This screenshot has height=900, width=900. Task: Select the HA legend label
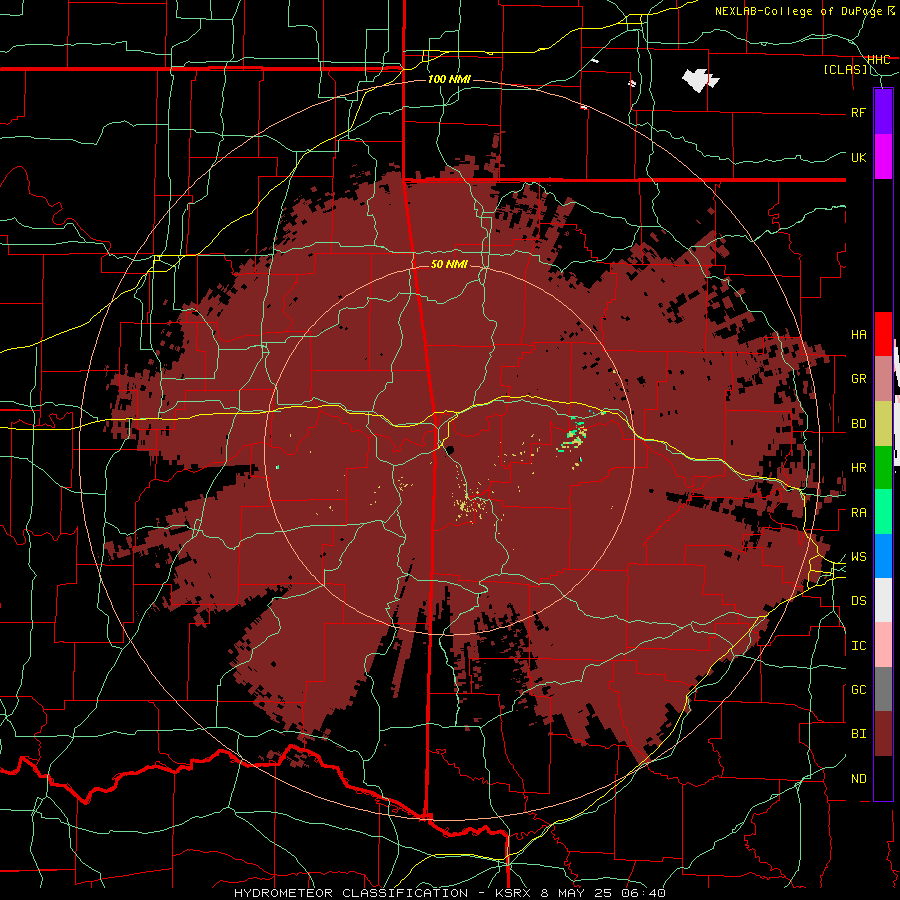(858, 334)
